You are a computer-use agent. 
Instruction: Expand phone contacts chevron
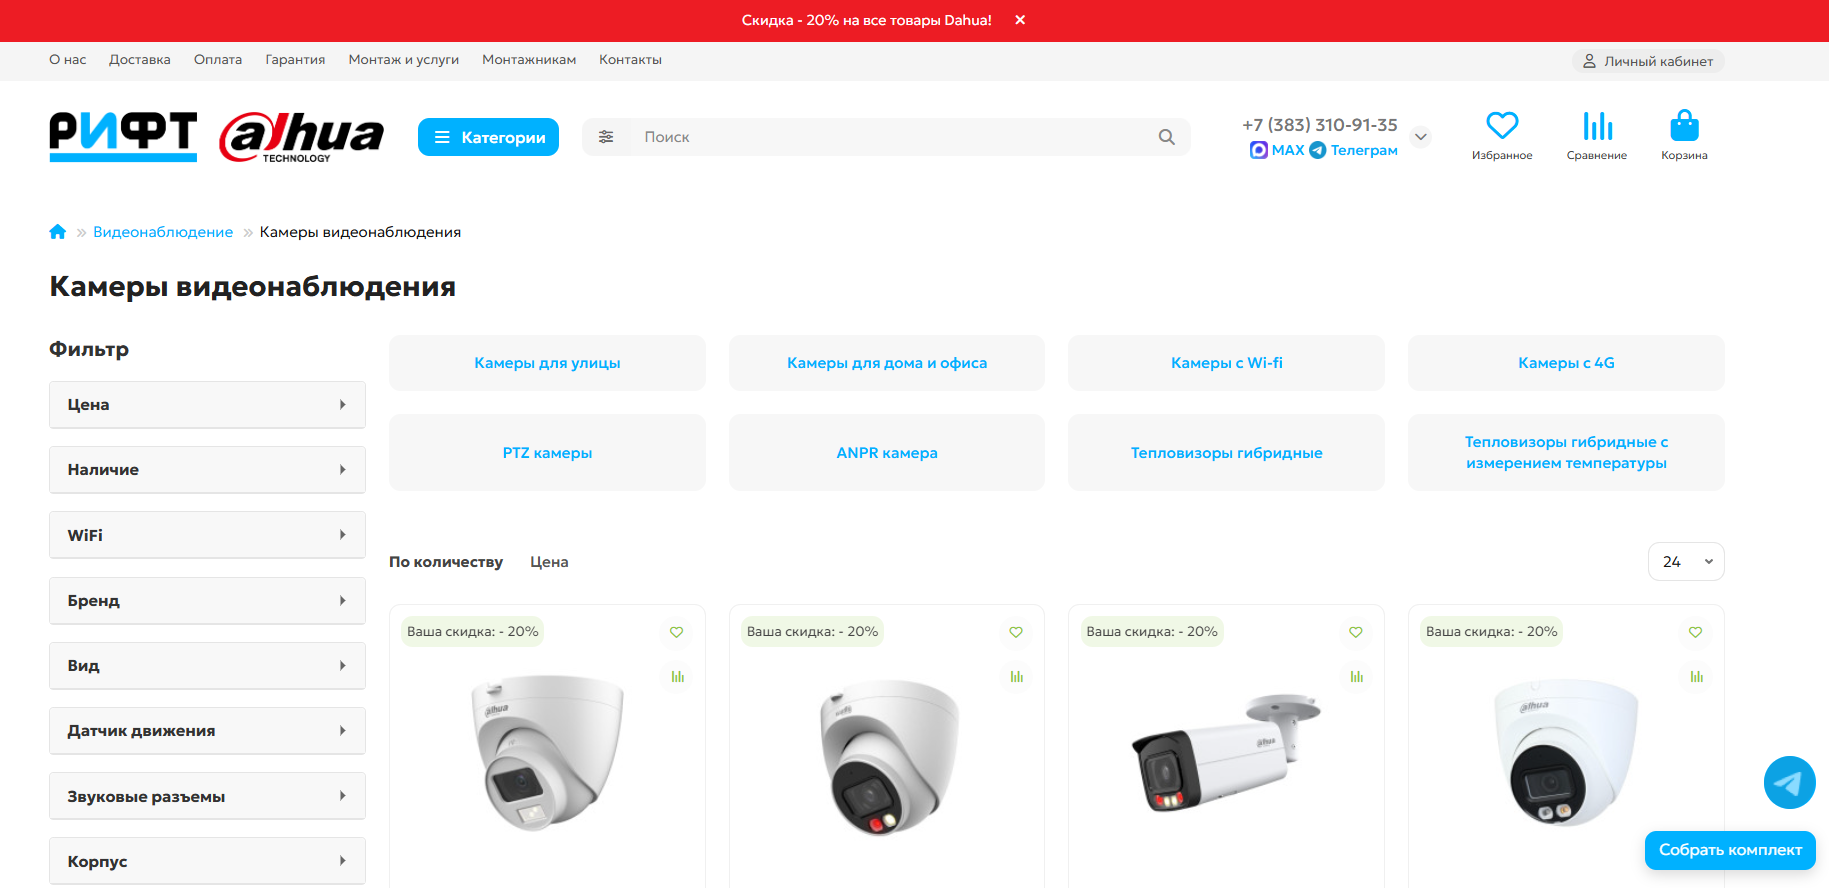point(1421,137)
